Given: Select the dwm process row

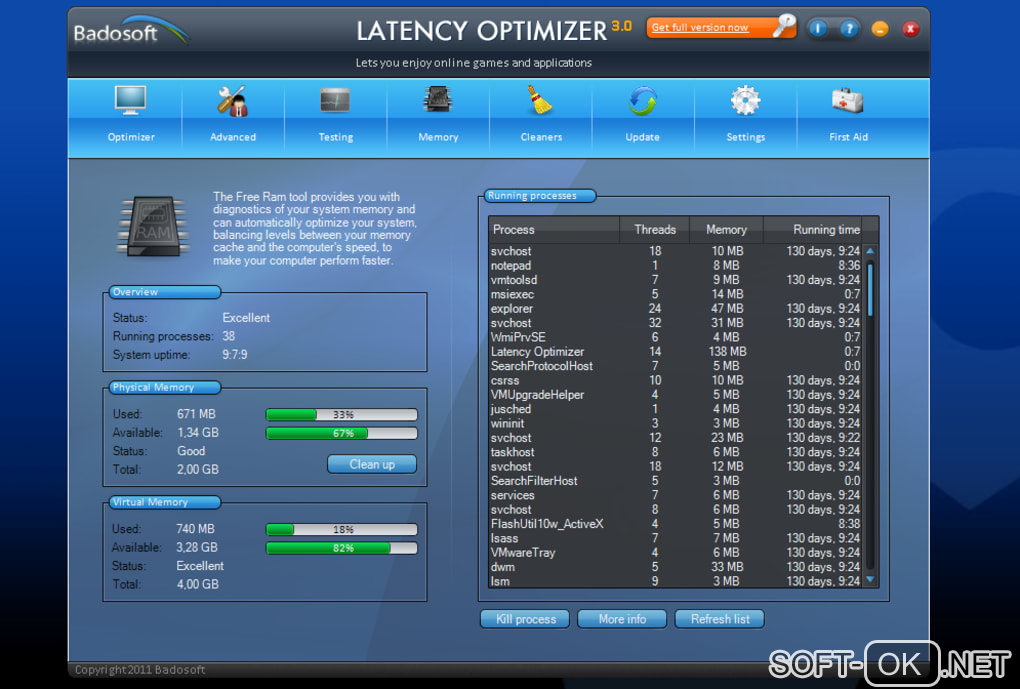Looking at the screenshot, I should [675, 567].
